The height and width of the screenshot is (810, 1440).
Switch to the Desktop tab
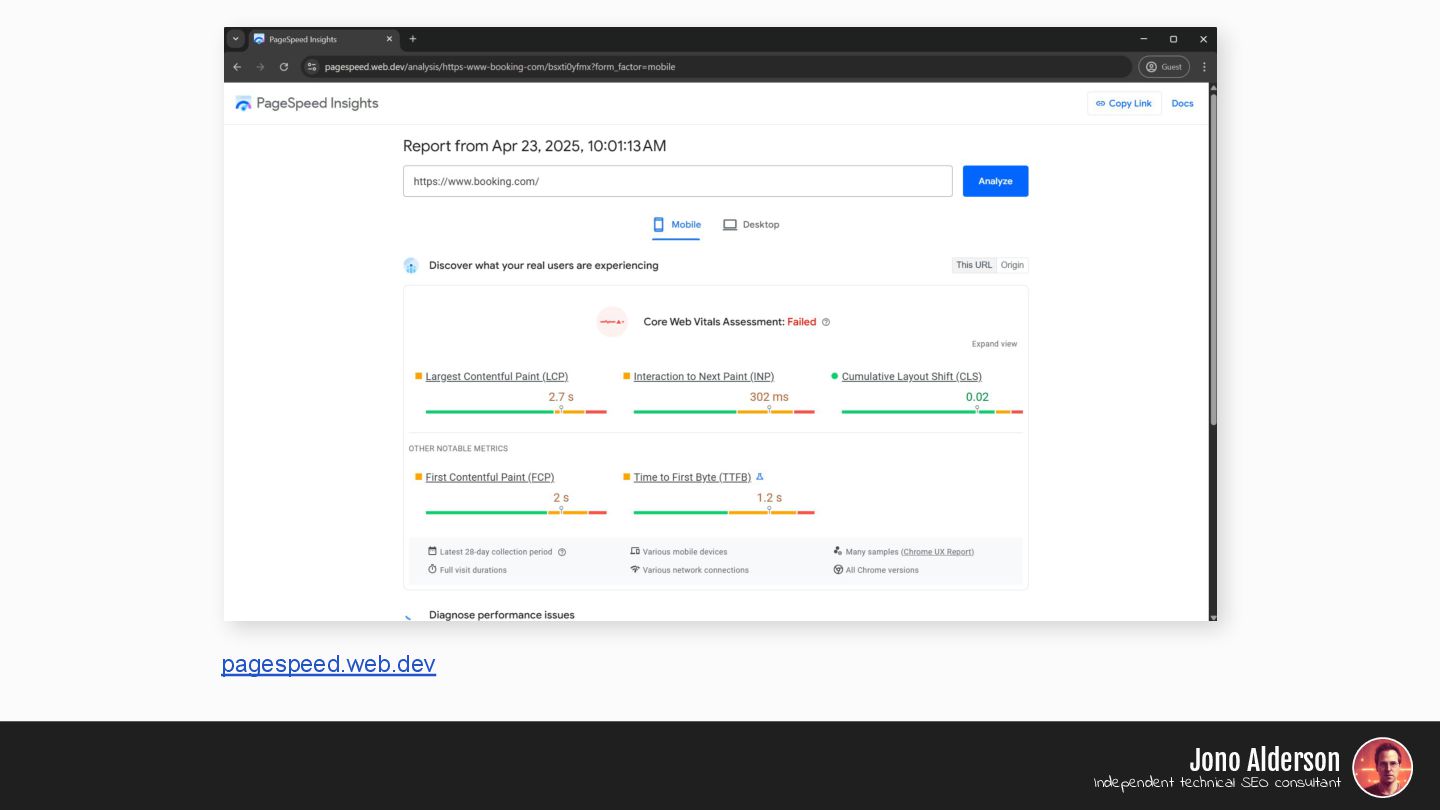pos(751,225)
